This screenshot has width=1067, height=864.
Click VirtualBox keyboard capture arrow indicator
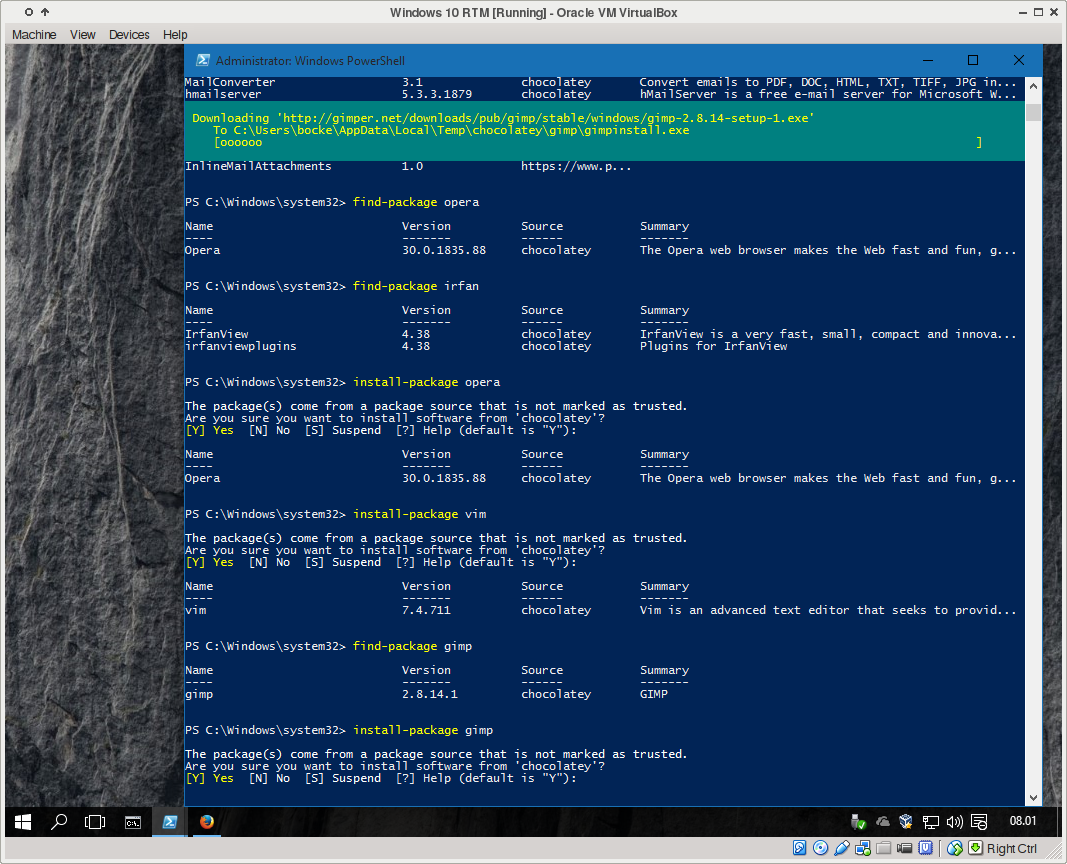tap(976, 848)
